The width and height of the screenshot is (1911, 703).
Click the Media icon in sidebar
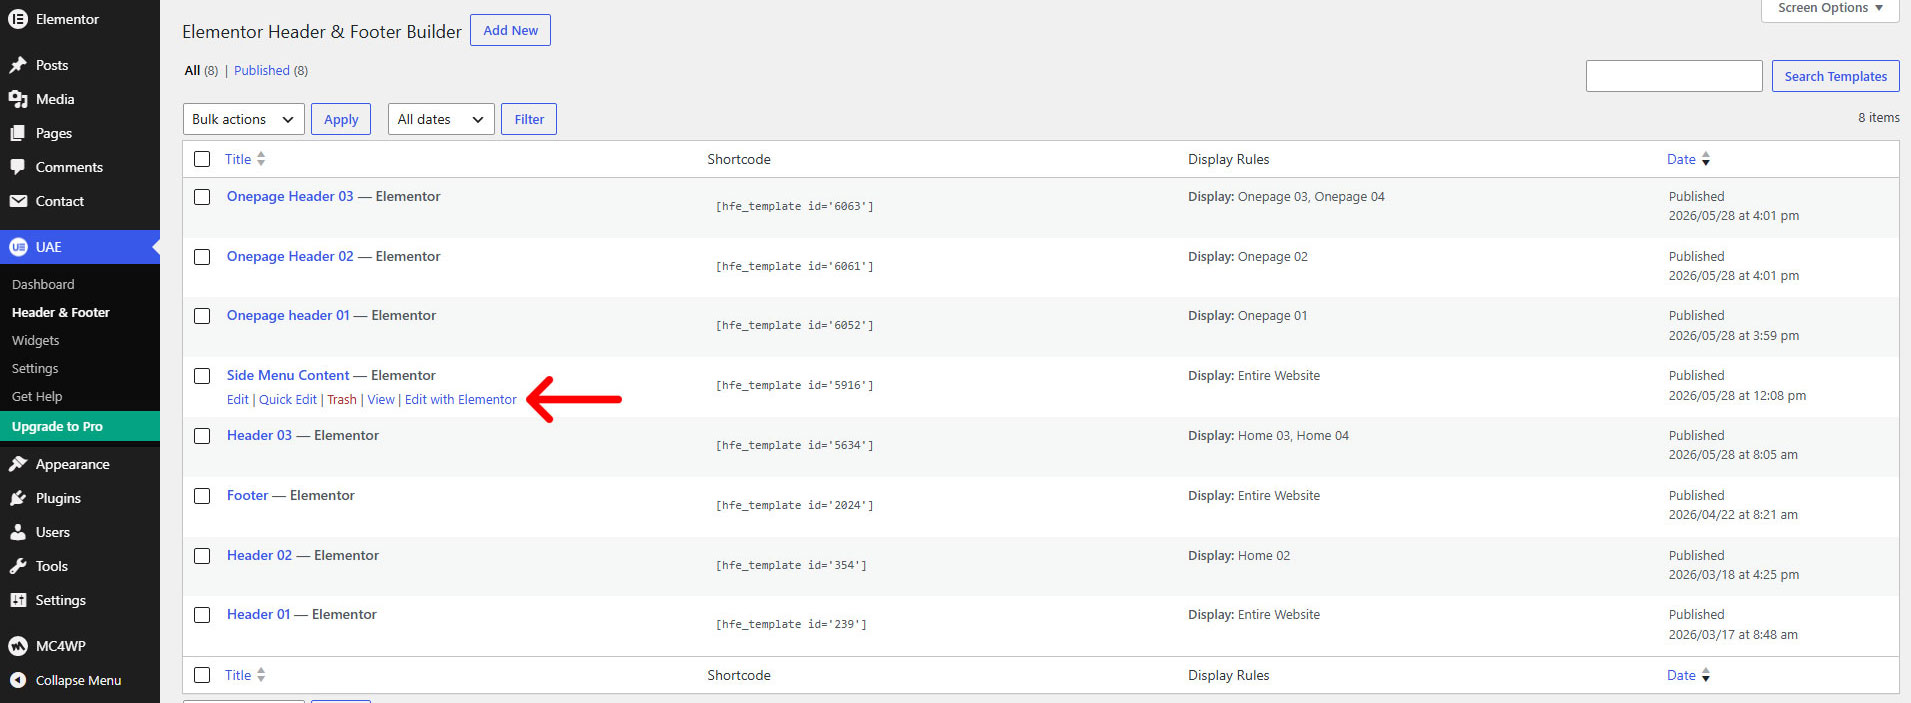click(18, 99)
